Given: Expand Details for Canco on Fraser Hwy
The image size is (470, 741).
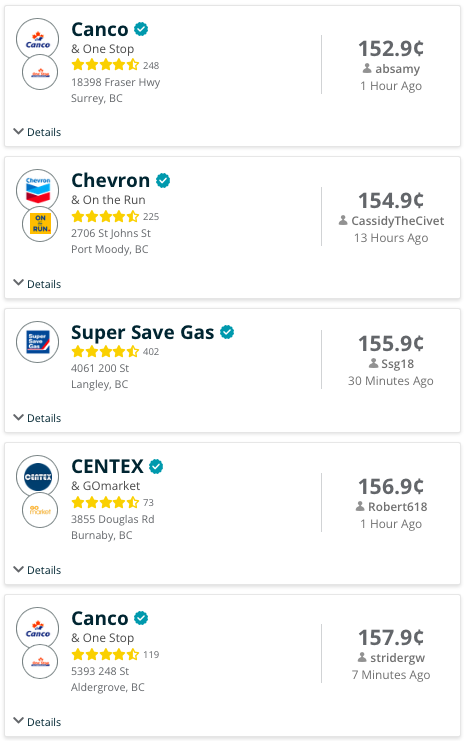Looking at the screenshot, I should click(37, 132).
